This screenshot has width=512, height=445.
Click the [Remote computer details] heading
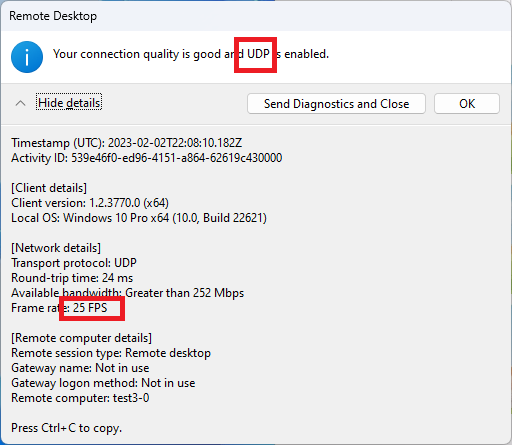click(x=82, y=338)
